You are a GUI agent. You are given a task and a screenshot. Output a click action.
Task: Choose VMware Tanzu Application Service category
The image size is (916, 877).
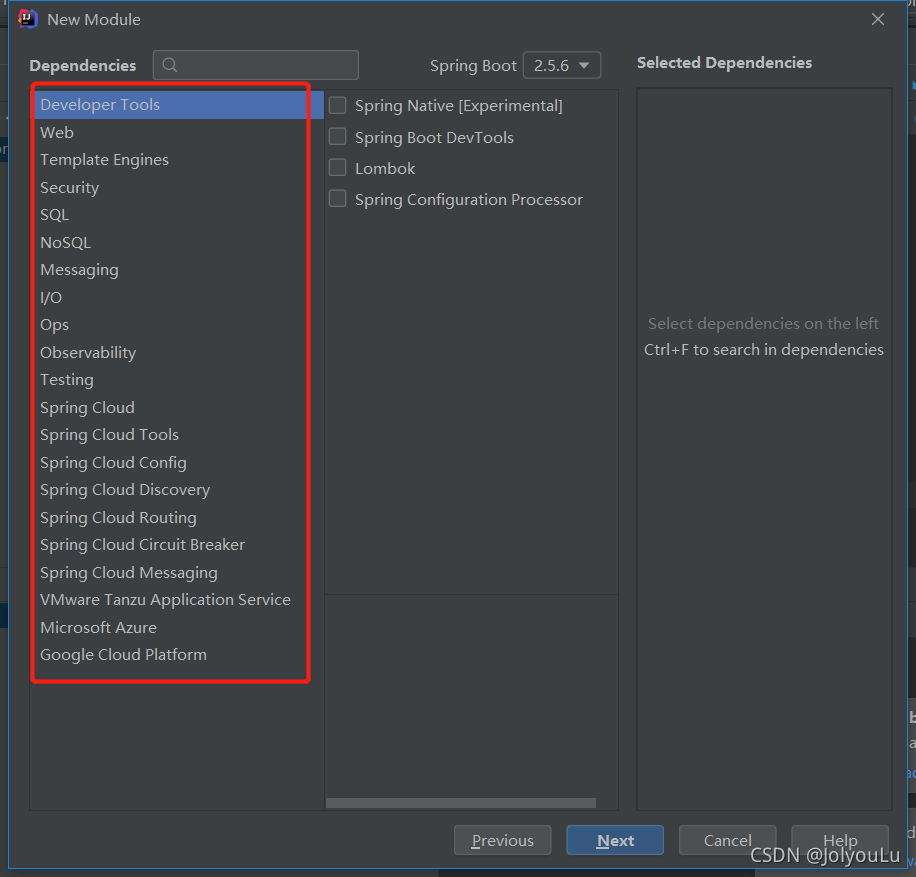[x=177, y=599]
